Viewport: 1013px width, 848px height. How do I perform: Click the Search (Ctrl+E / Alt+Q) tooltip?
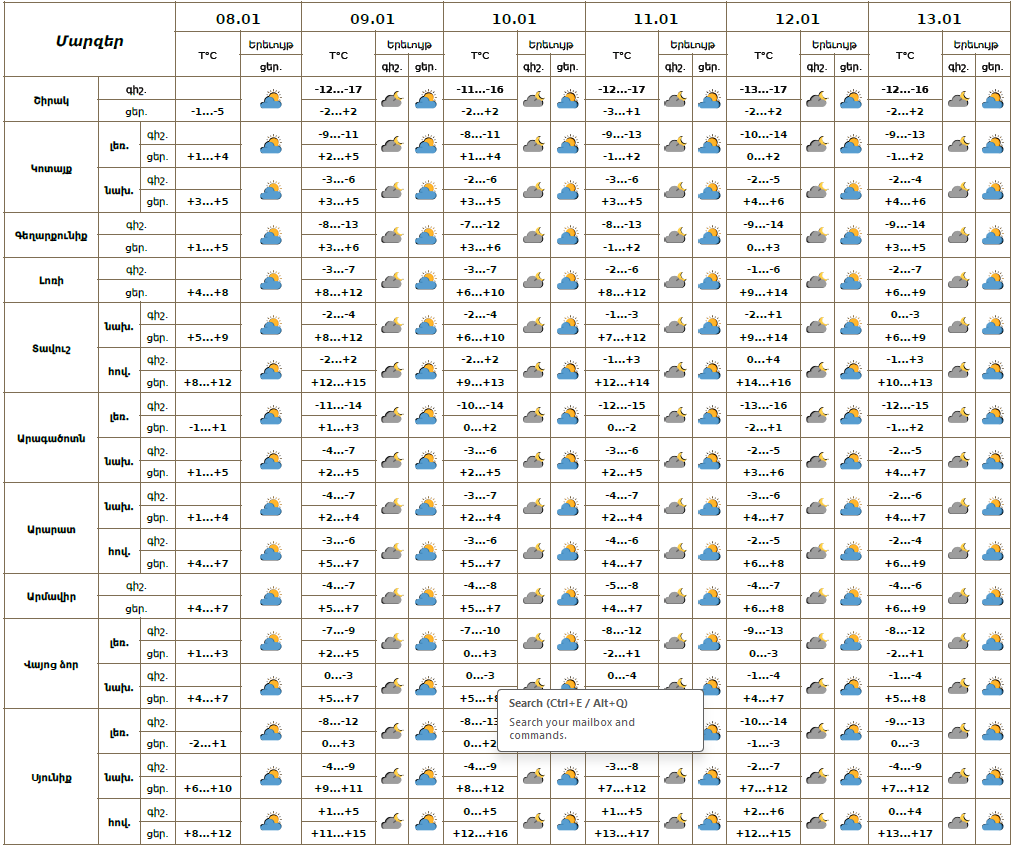point(599,720)
